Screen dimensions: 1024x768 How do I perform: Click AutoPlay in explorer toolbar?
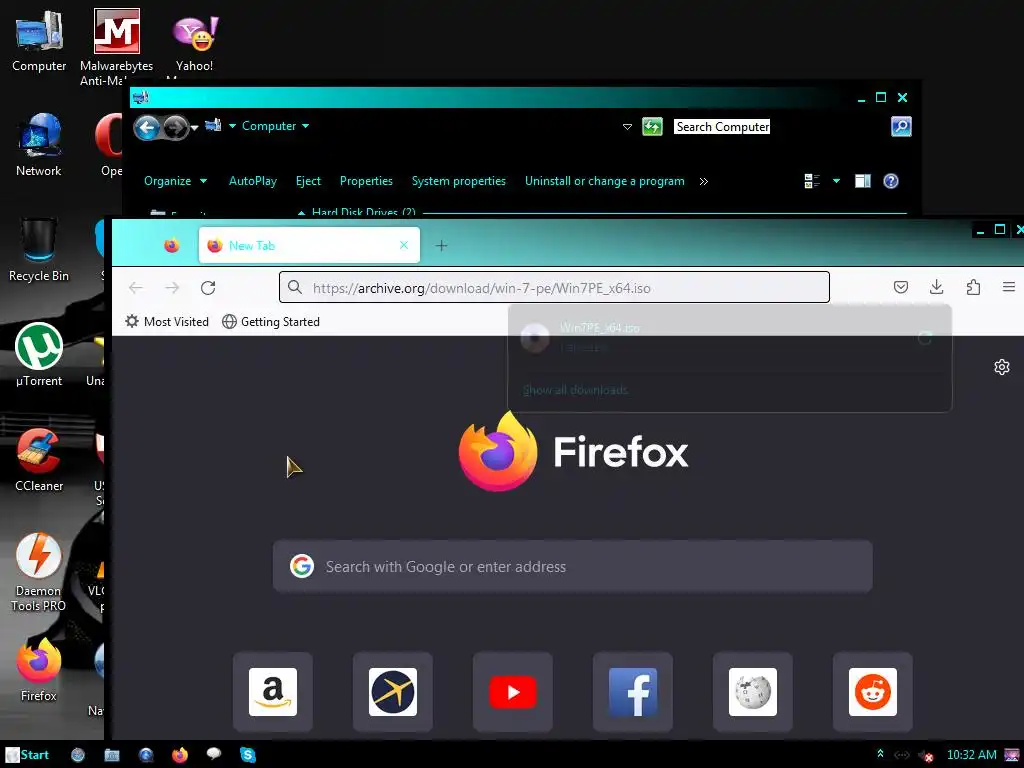[x=253, y=181]
